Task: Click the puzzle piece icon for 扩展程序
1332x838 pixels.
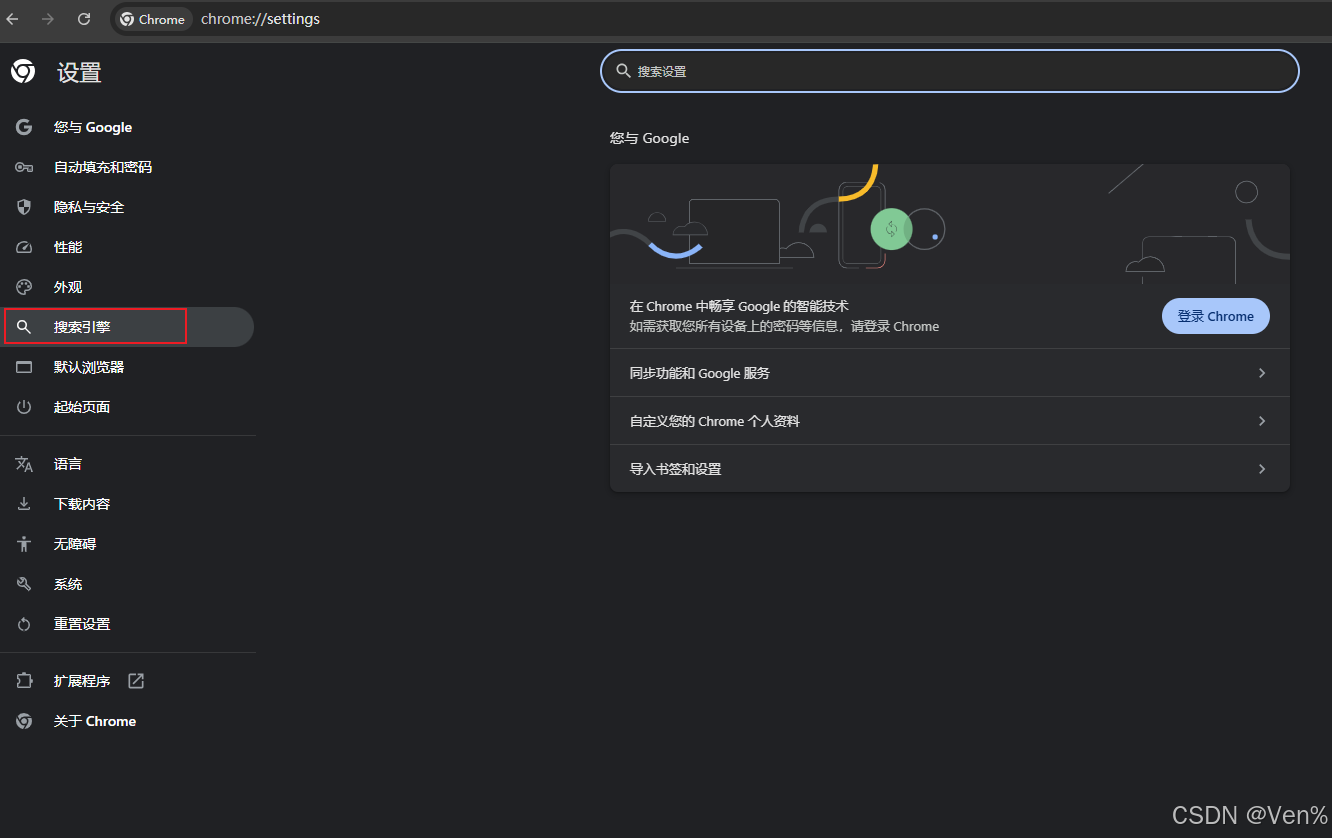Action: 24,681
